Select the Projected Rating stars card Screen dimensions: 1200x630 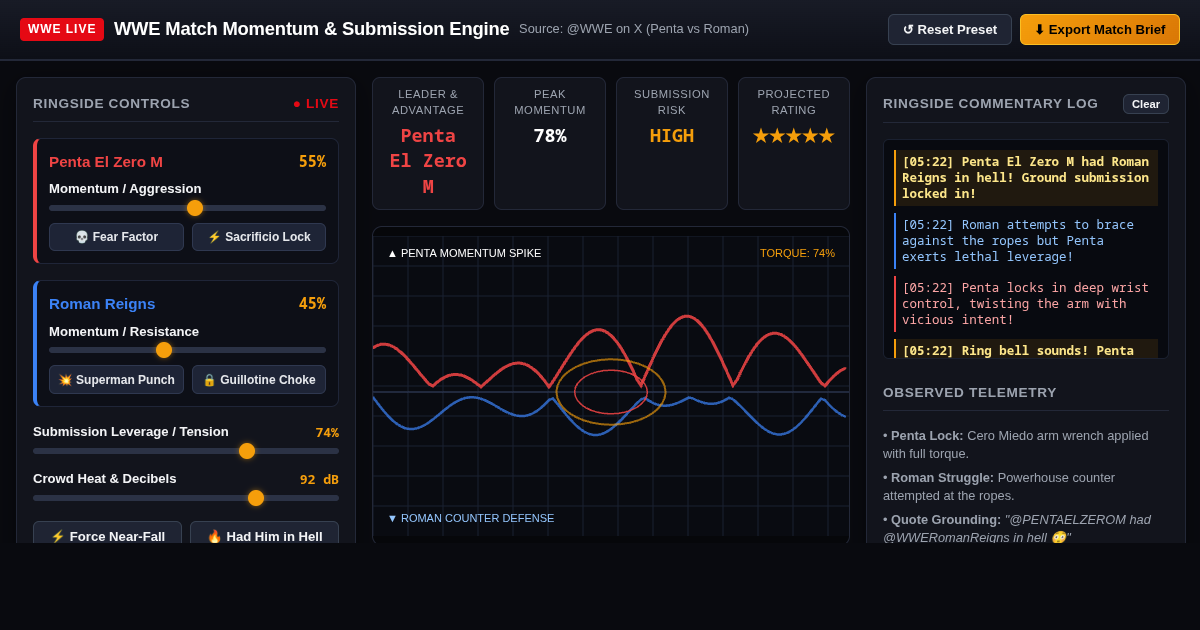[x=794, y=144]
